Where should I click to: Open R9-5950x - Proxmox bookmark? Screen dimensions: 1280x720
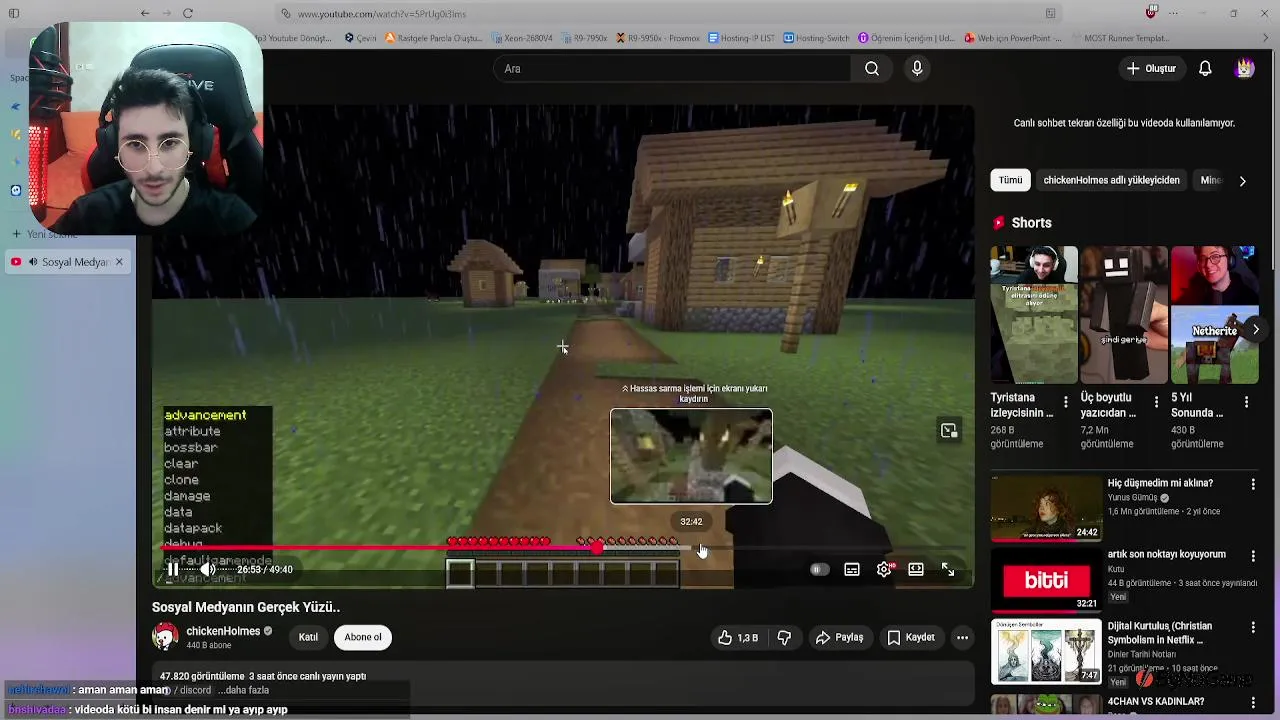pyautogui.click(x=658, y=38)
